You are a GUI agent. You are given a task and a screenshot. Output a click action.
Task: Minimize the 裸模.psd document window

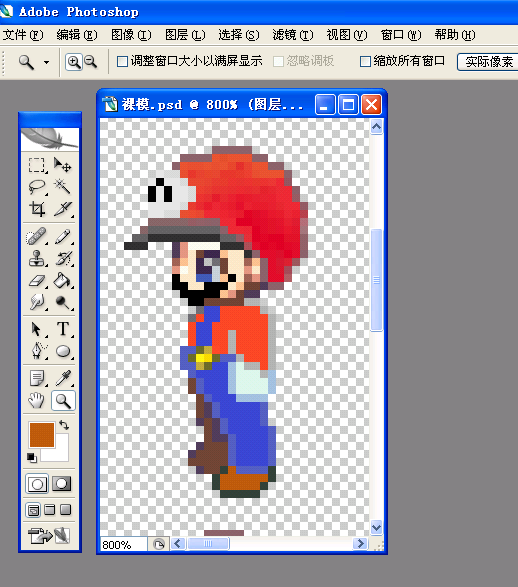click(325, 104)
